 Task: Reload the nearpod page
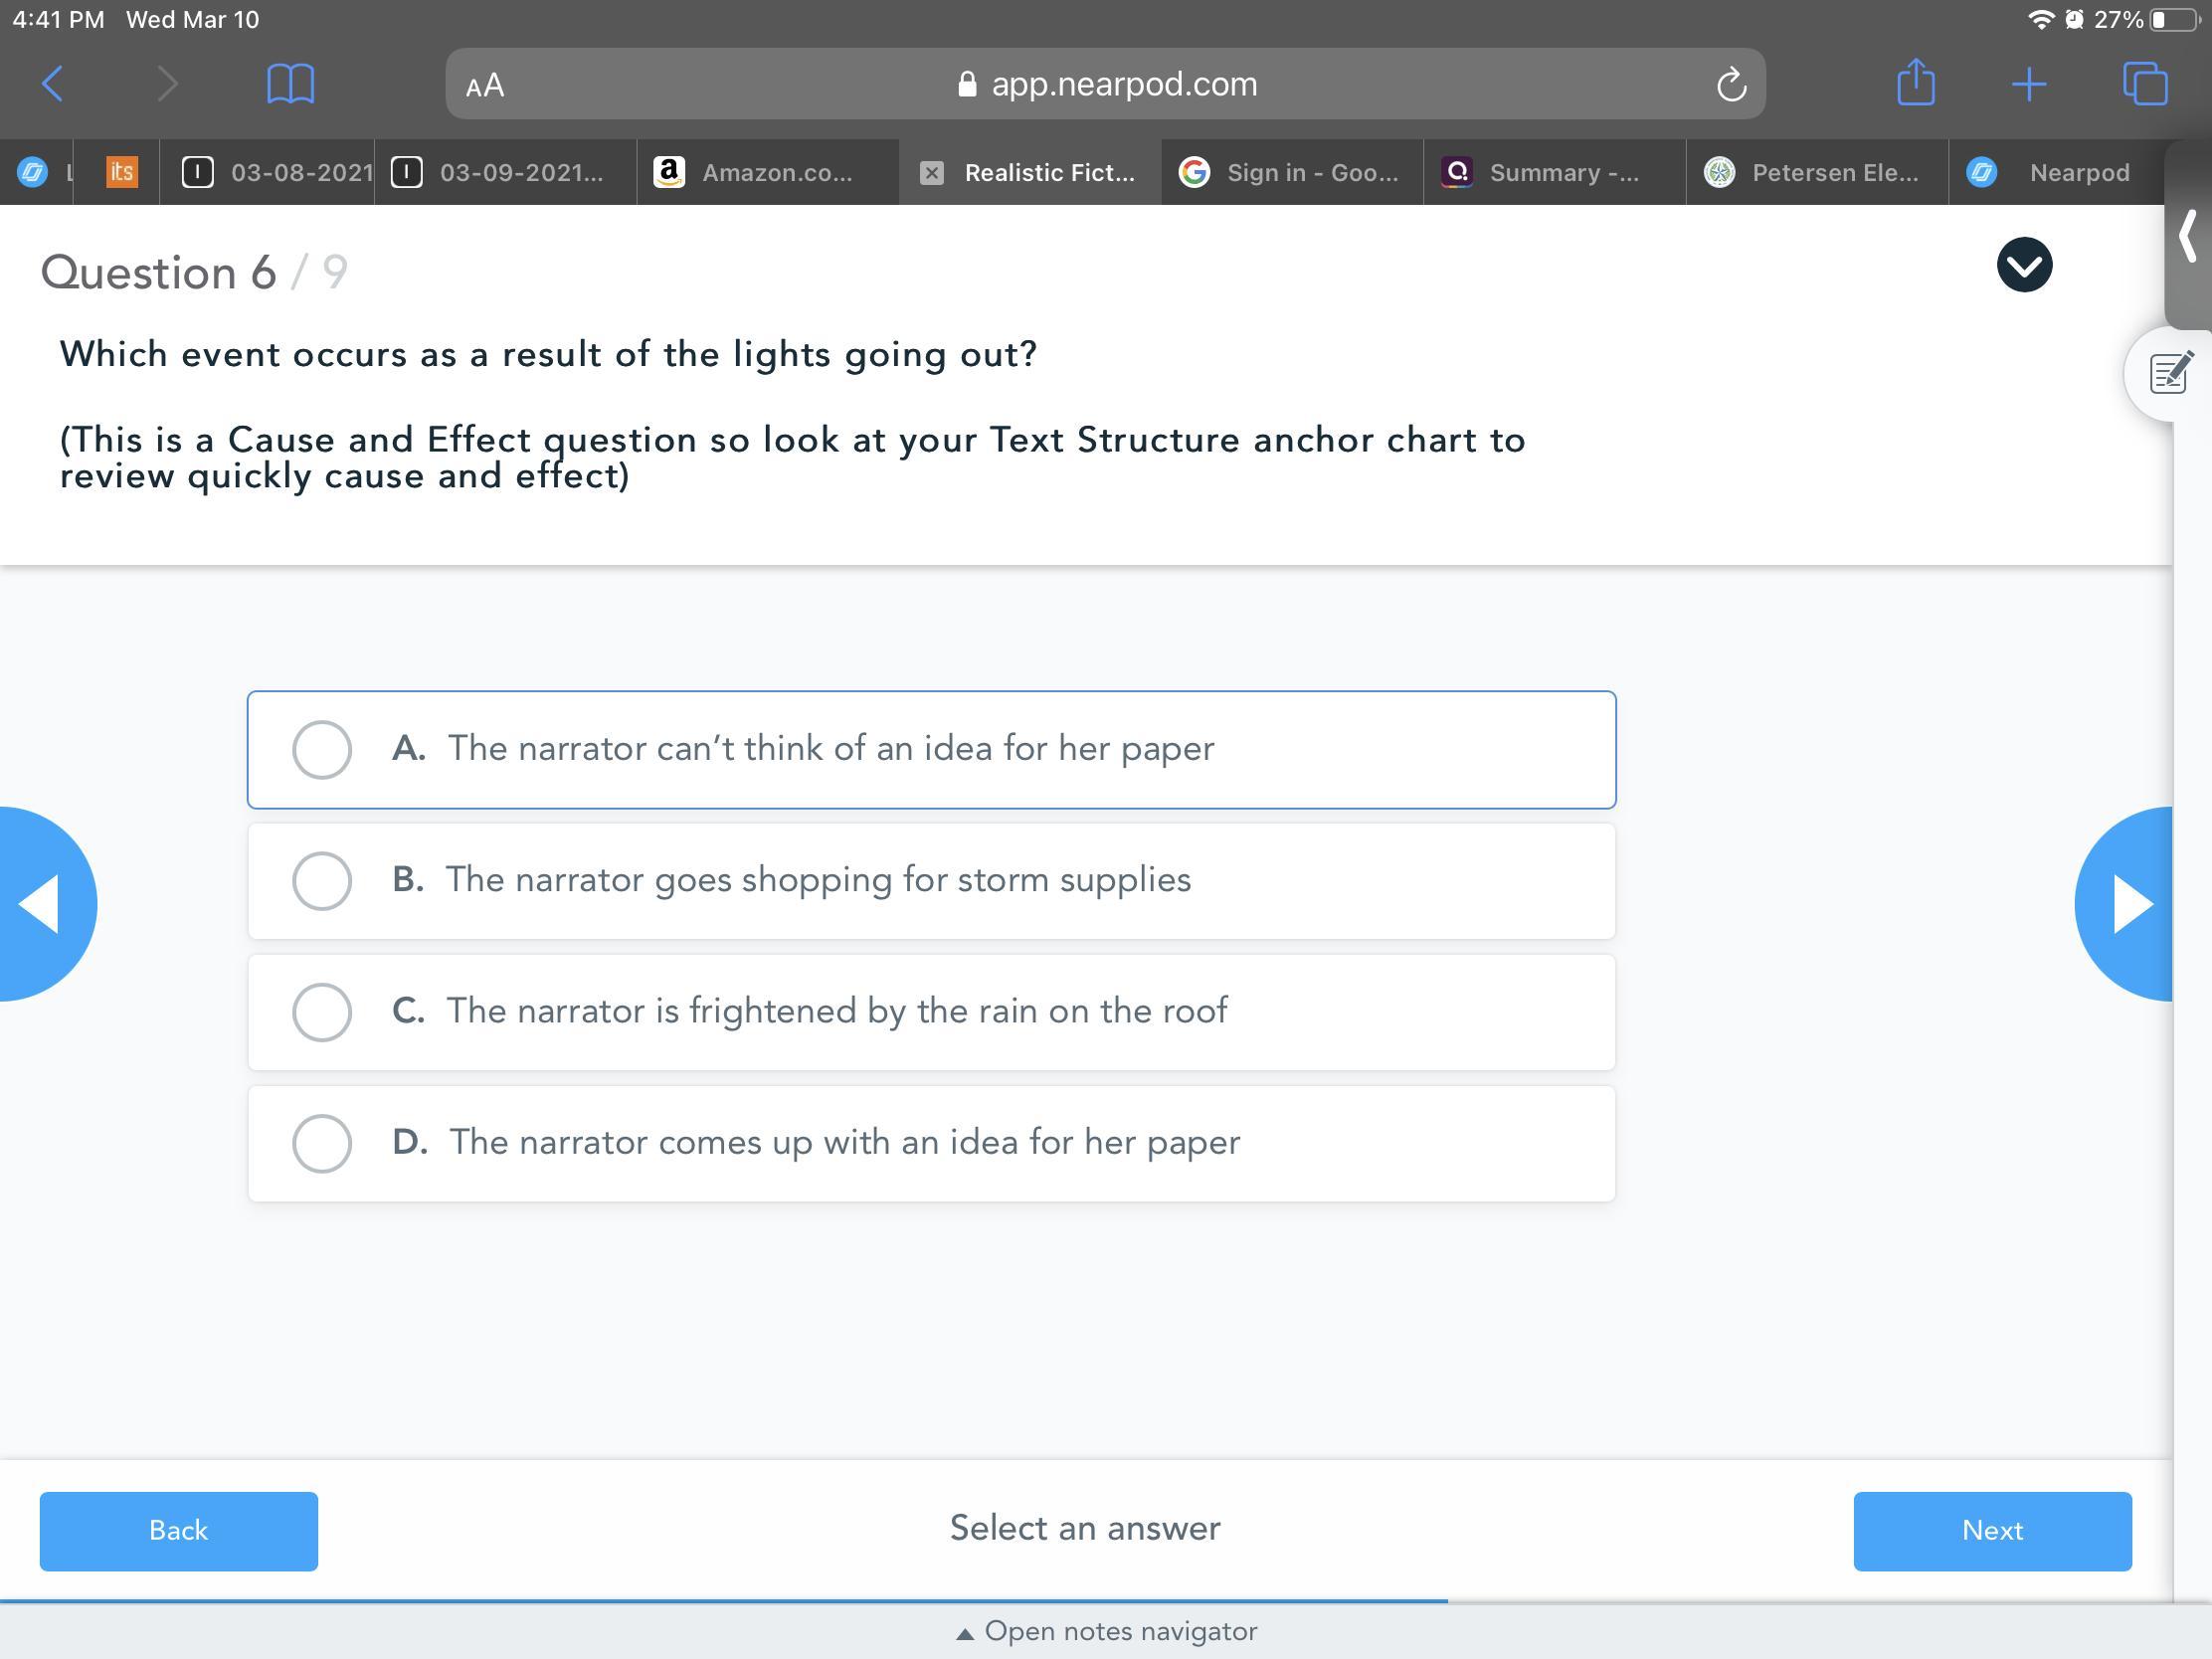pos(1731,85)
